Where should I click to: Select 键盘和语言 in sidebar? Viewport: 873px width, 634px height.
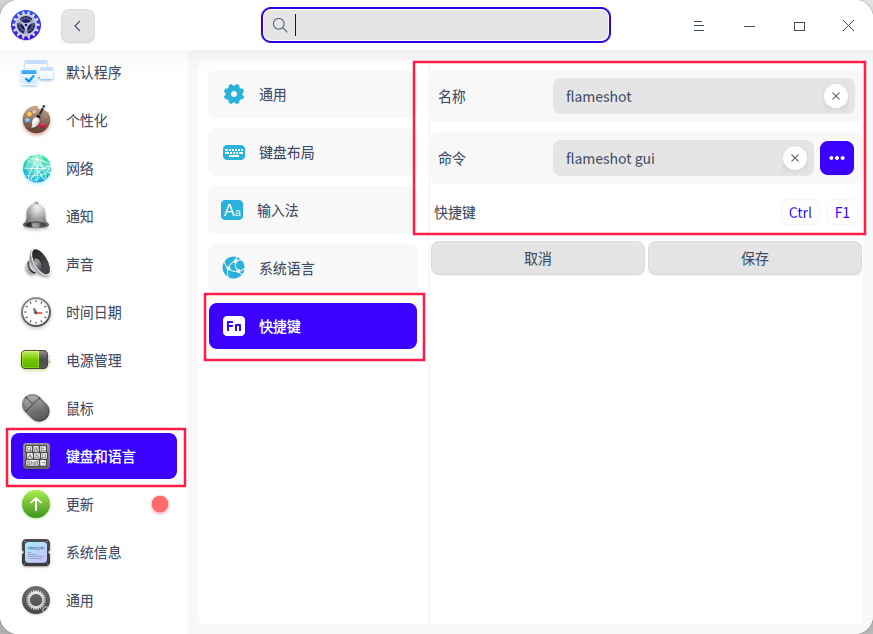(x=94, y=456)
